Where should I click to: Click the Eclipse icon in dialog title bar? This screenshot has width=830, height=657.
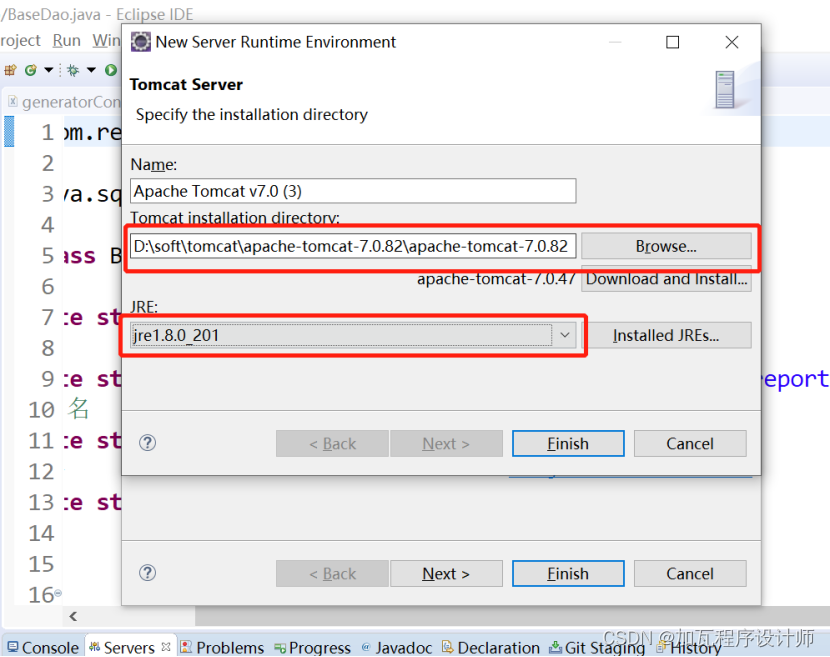point(140,42)
